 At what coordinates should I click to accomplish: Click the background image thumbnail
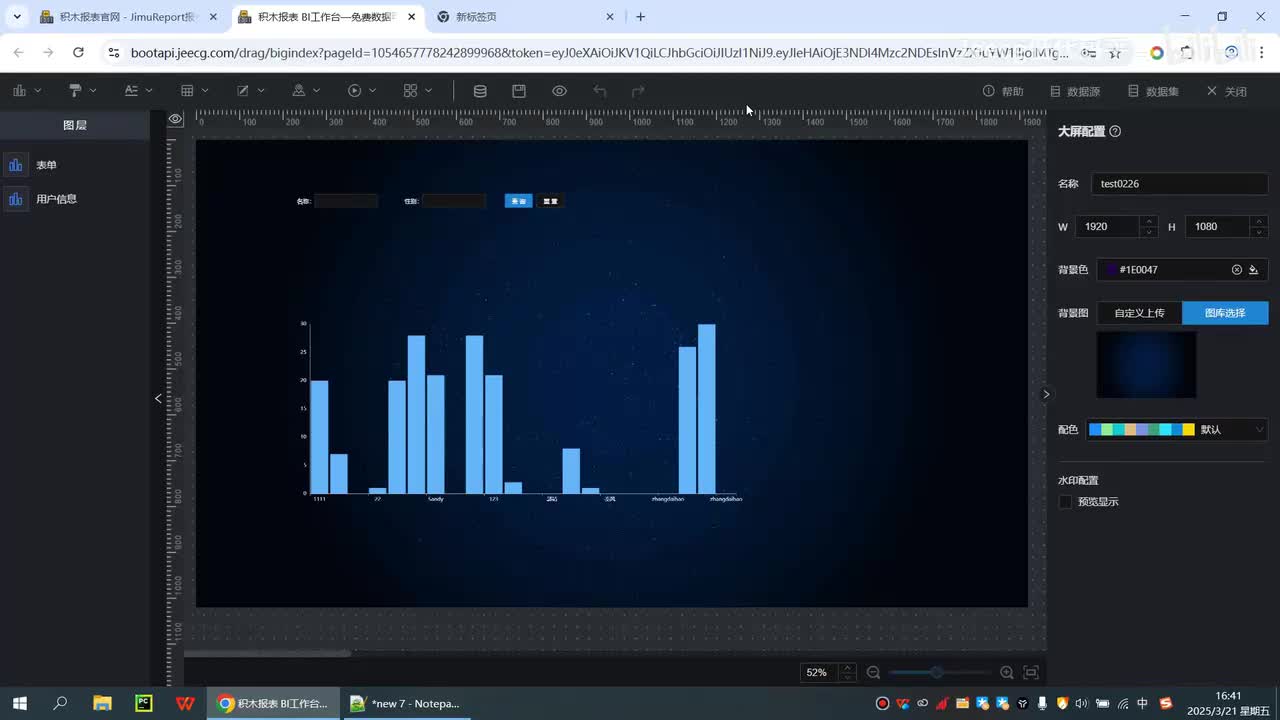1147,365
